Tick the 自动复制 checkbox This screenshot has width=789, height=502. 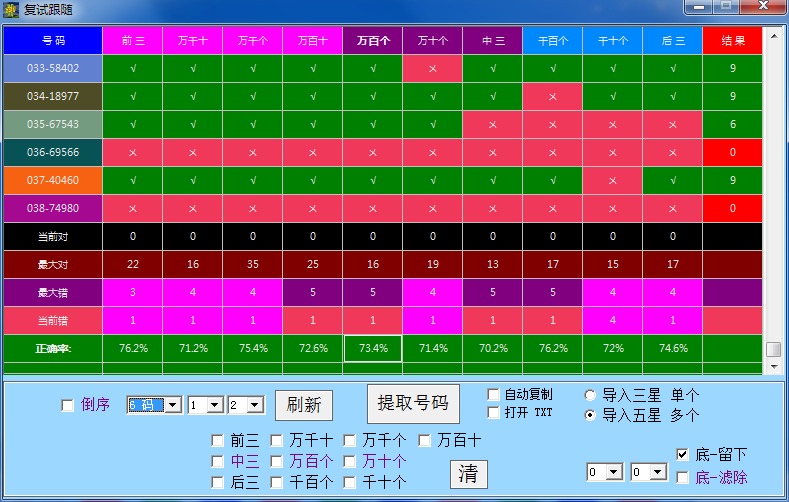tap(494, 394)
